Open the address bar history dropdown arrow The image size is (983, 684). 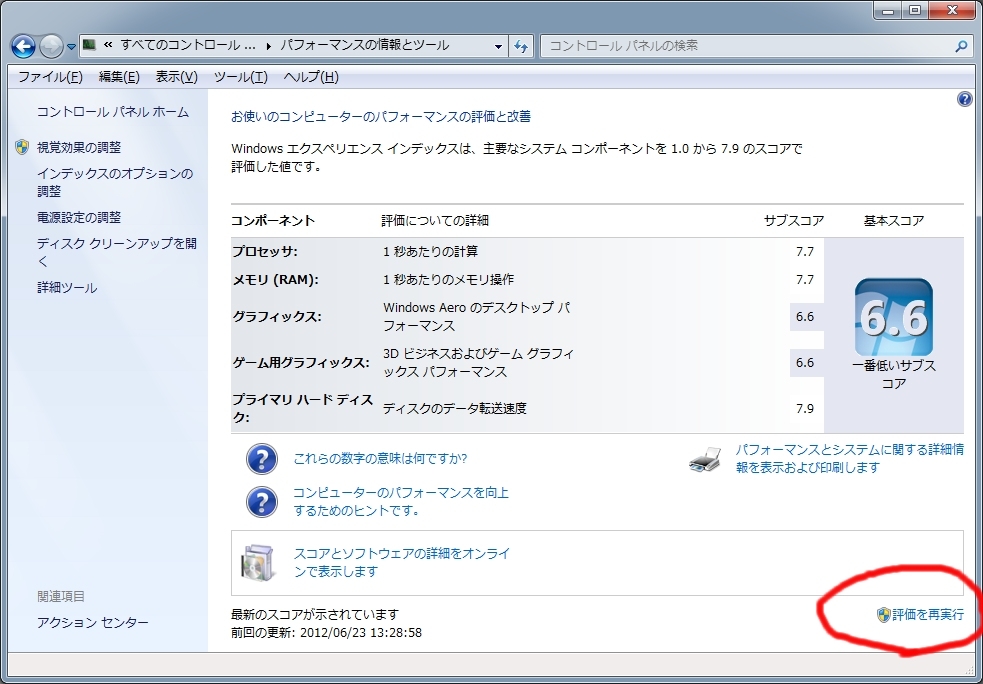pyautogui.click(x=499, y=46)
